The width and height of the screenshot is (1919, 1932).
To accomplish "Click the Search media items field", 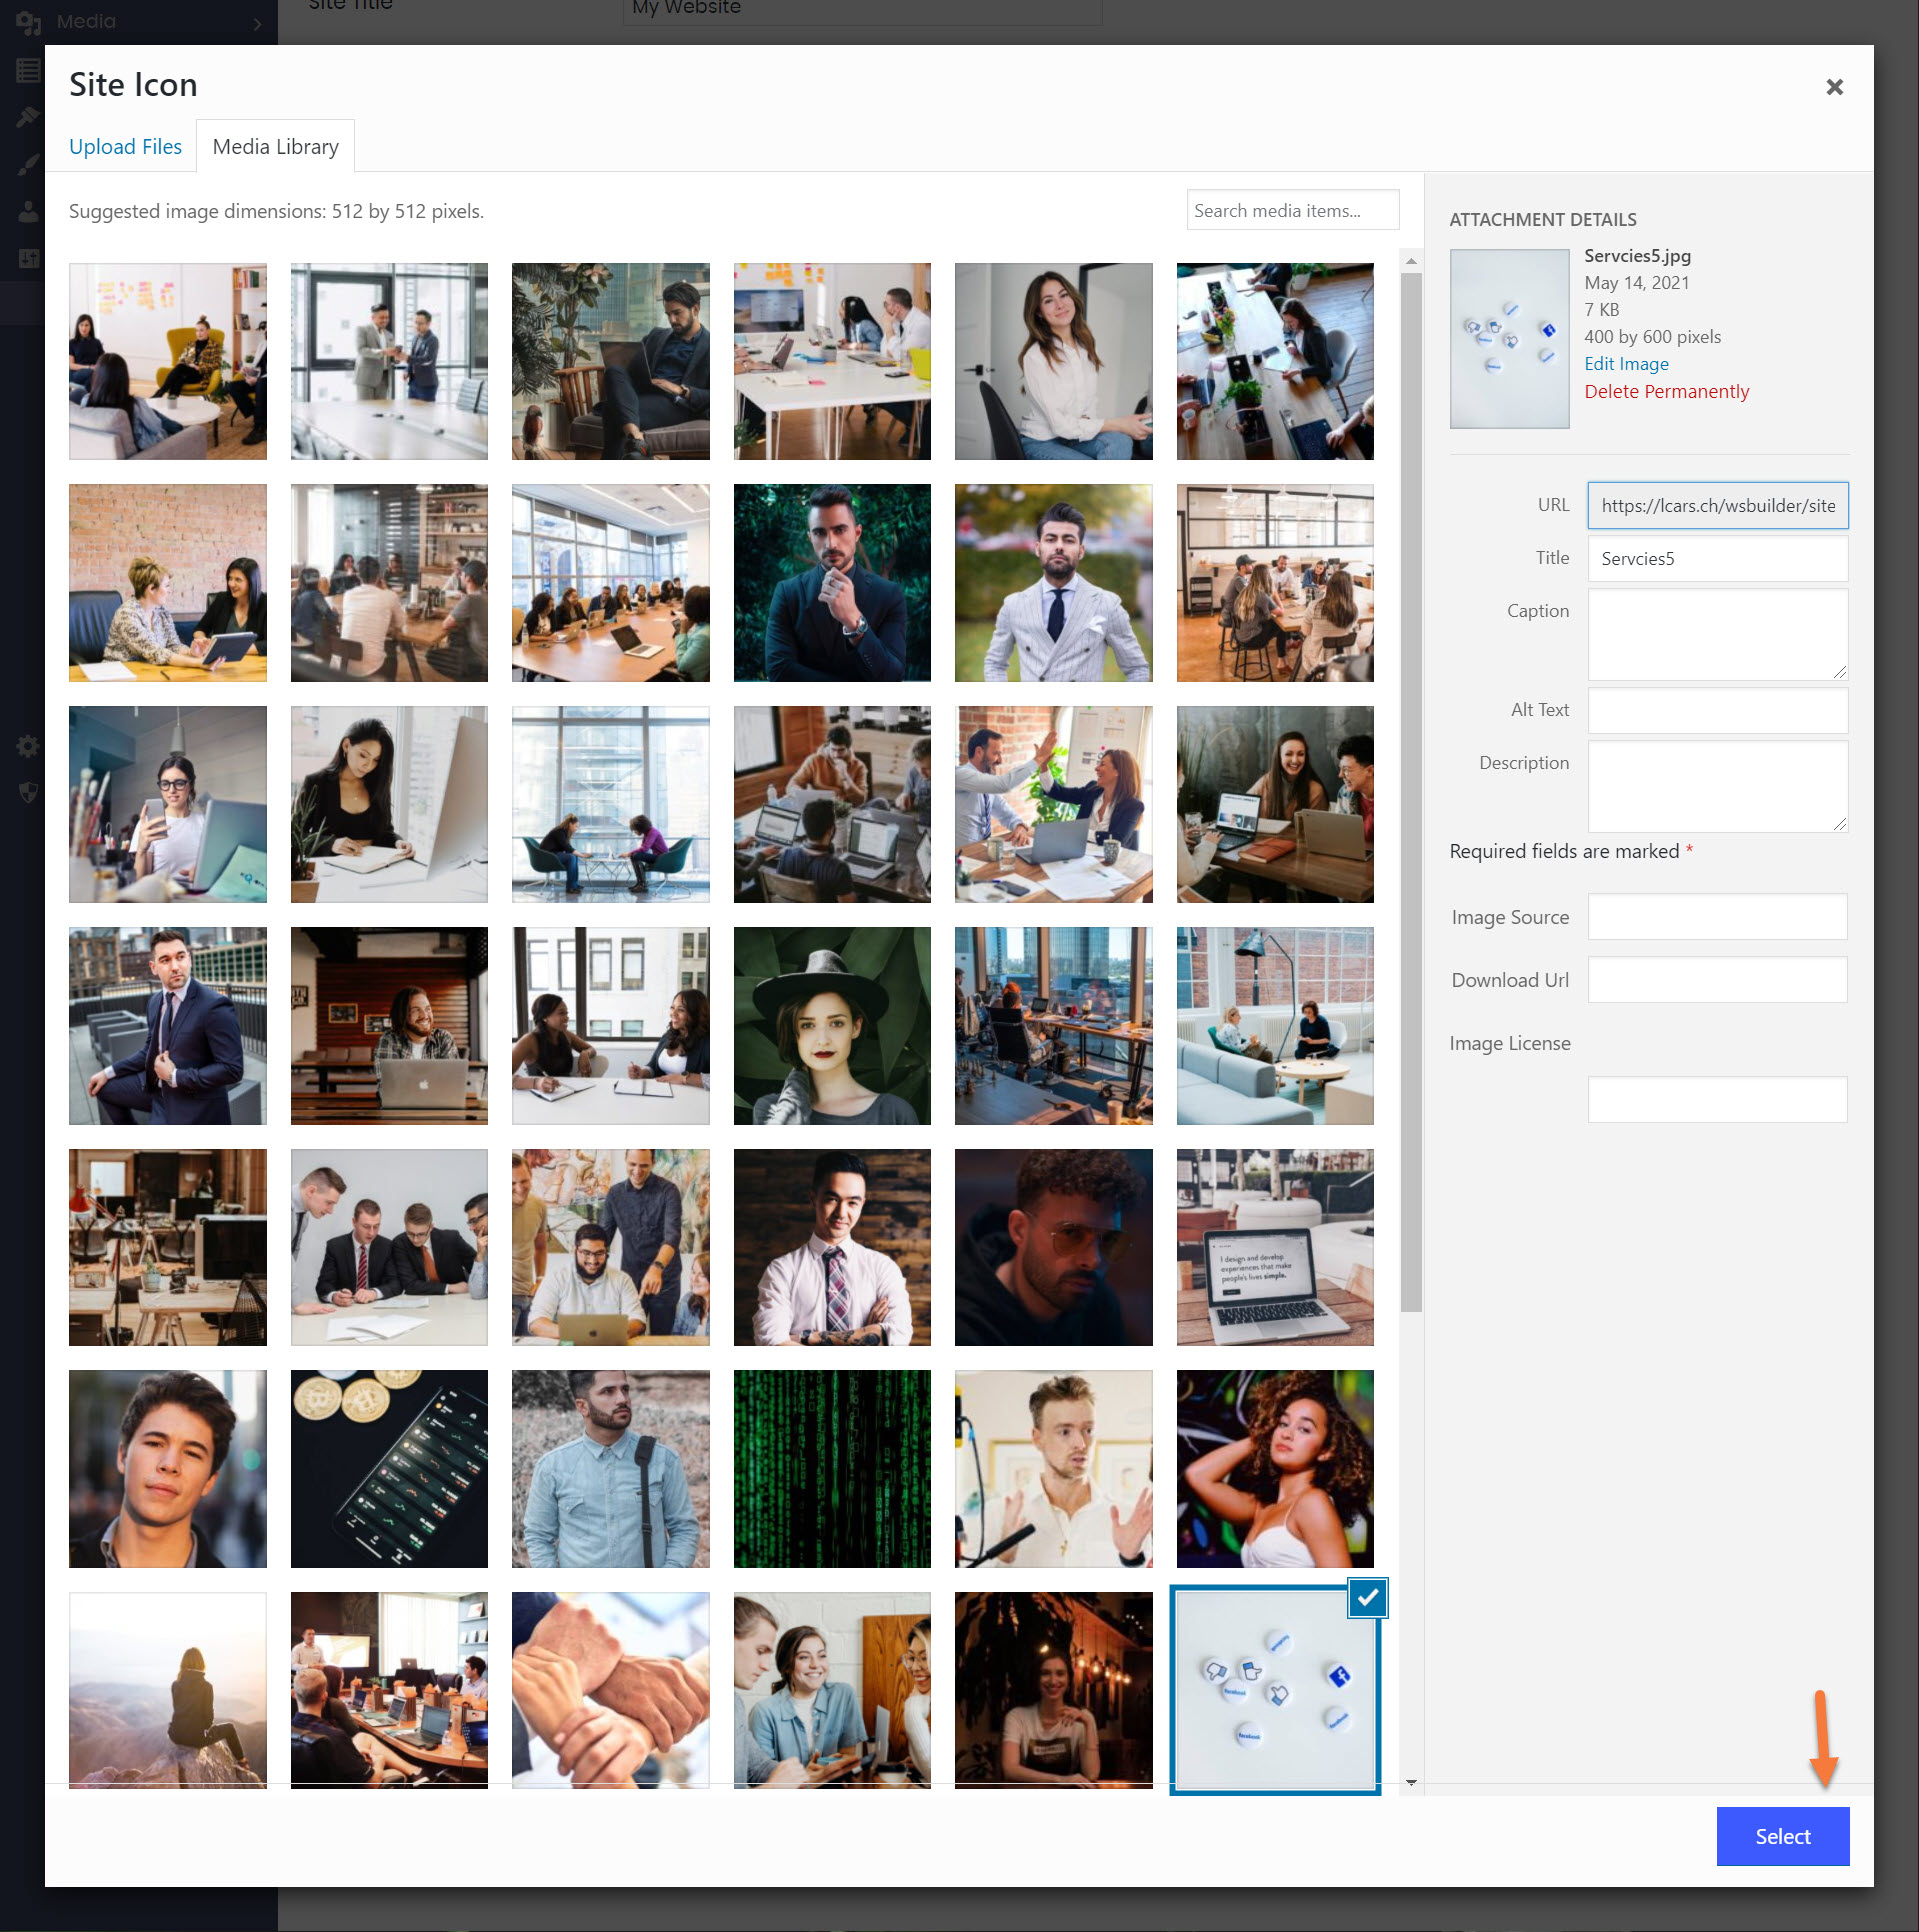I will [1291, 211].
